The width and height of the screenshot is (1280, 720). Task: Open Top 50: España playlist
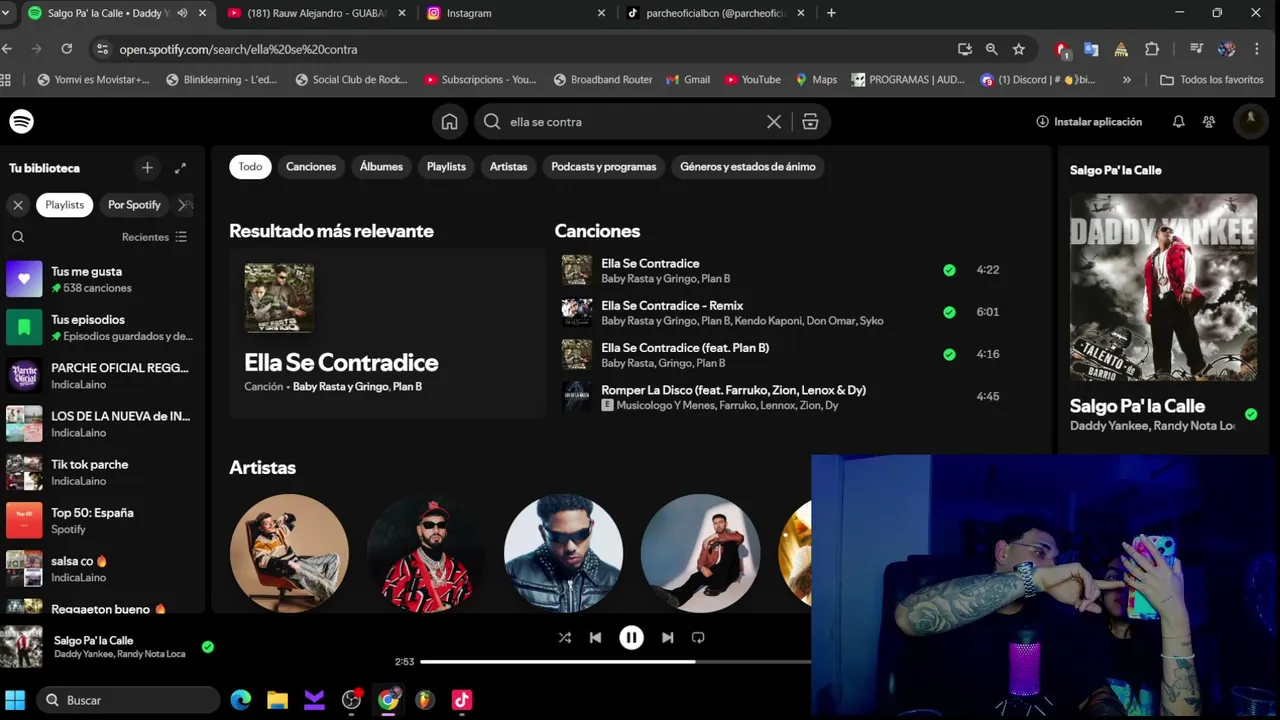(x=103, y=520)
